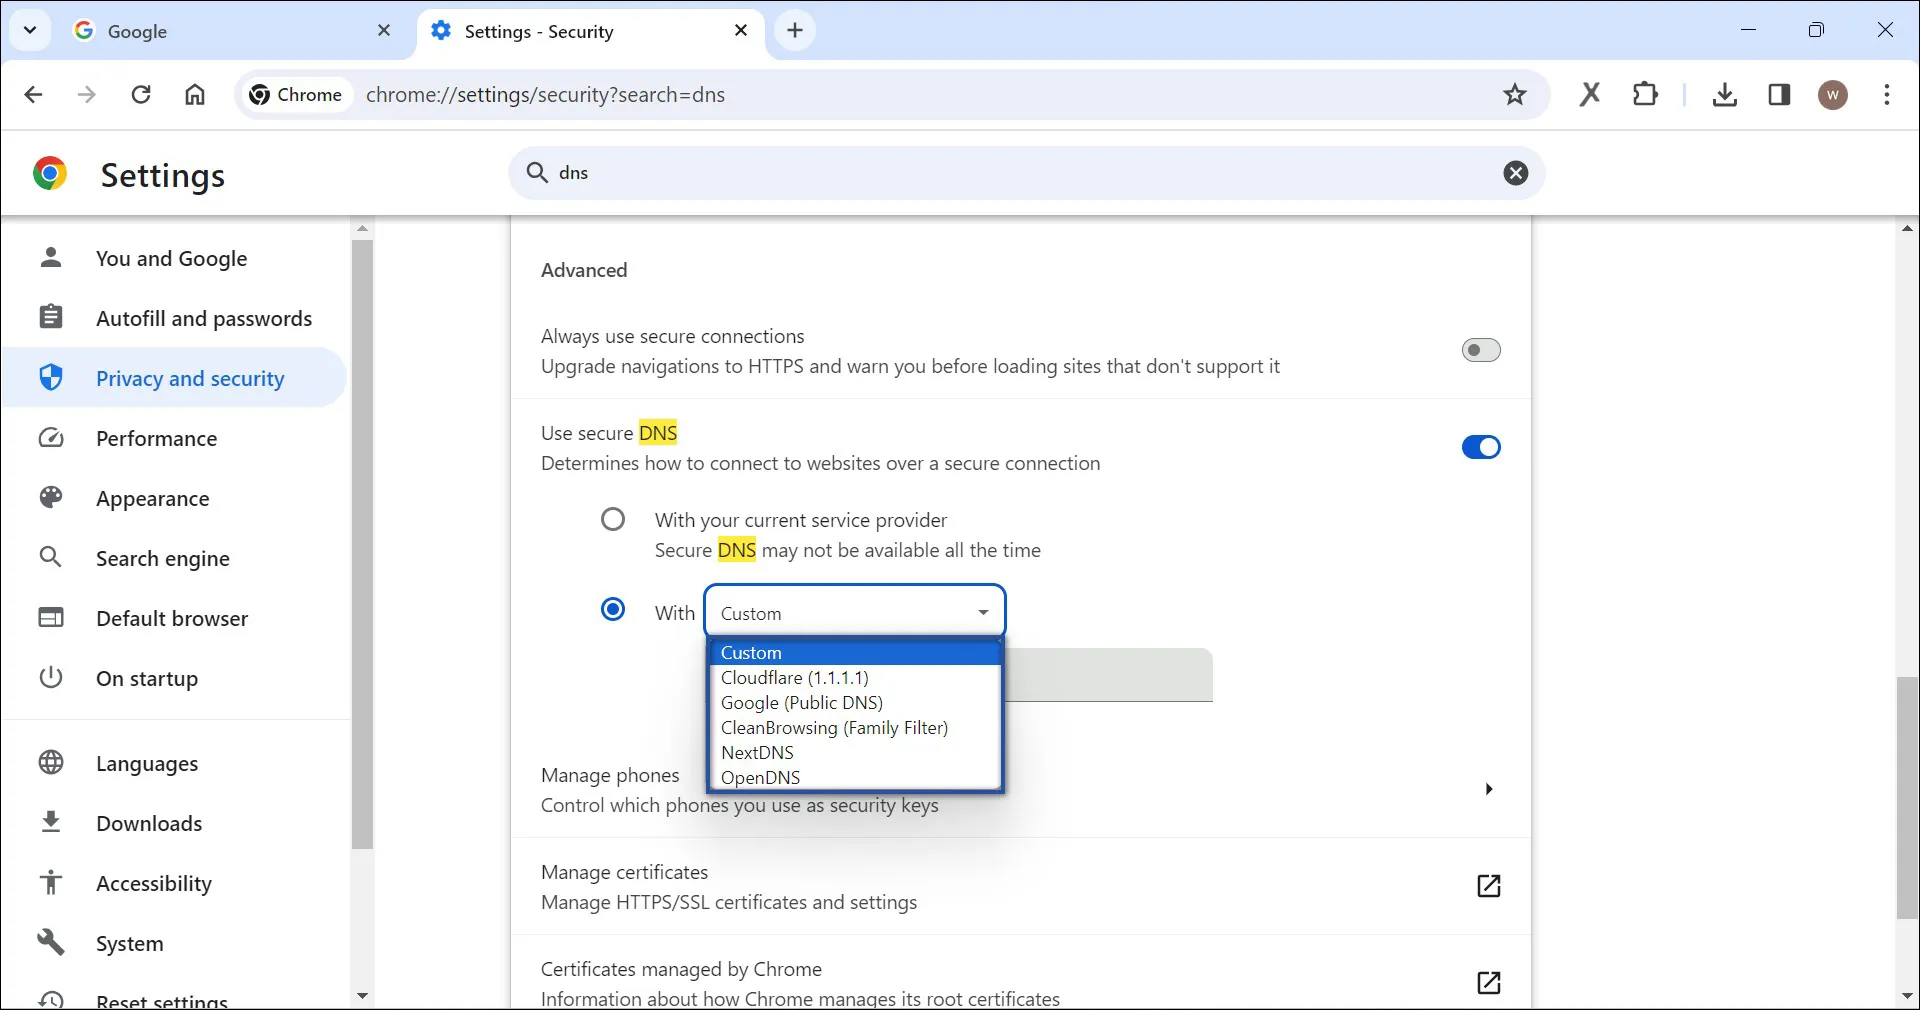Open the extensions puzzle icon

click(x=1646, y=95)
